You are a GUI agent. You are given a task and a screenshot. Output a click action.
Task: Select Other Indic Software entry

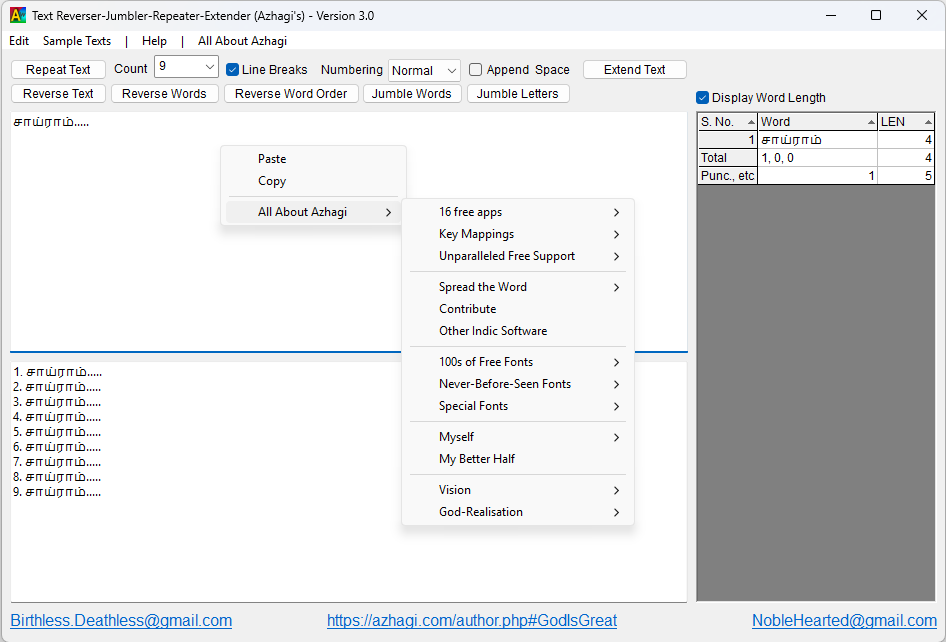point(518,331)
